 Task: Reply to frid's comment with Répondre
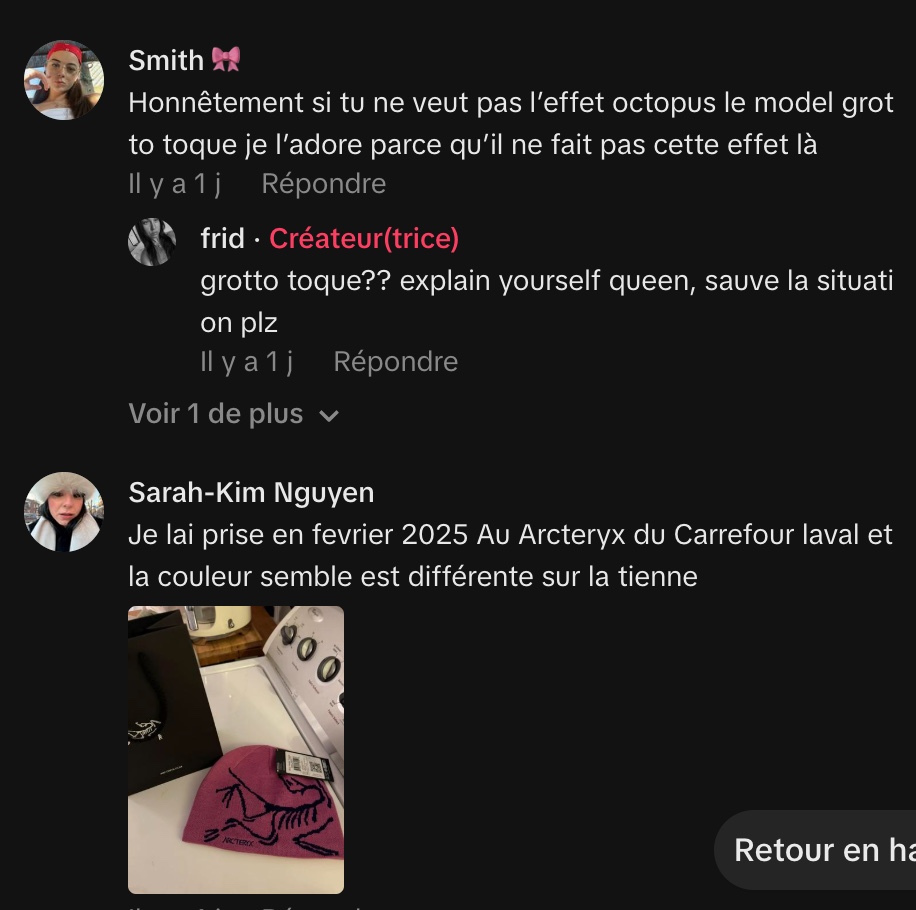pos(395,362)
